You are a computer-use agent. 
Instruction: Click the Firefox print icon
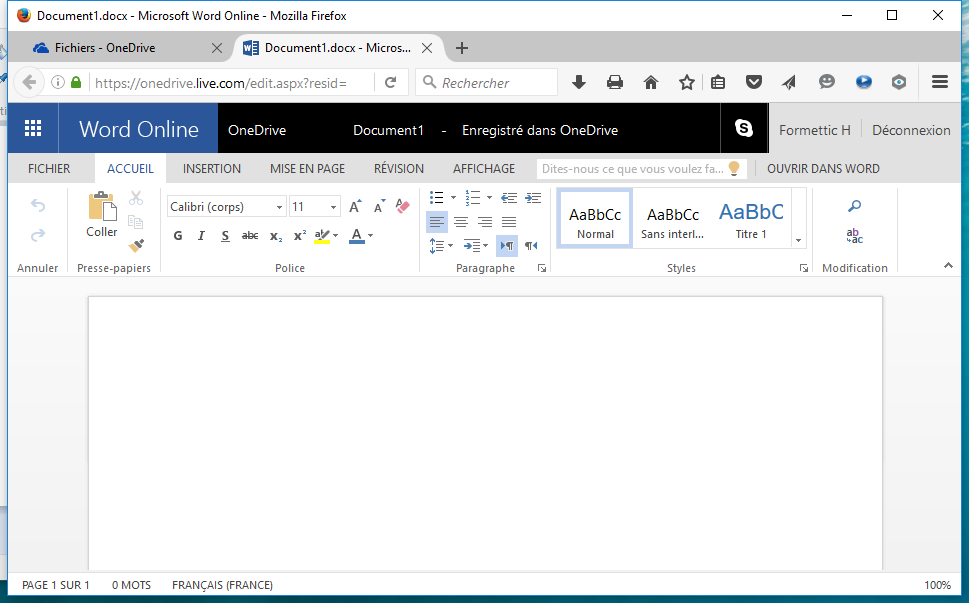tap(615, 82)
